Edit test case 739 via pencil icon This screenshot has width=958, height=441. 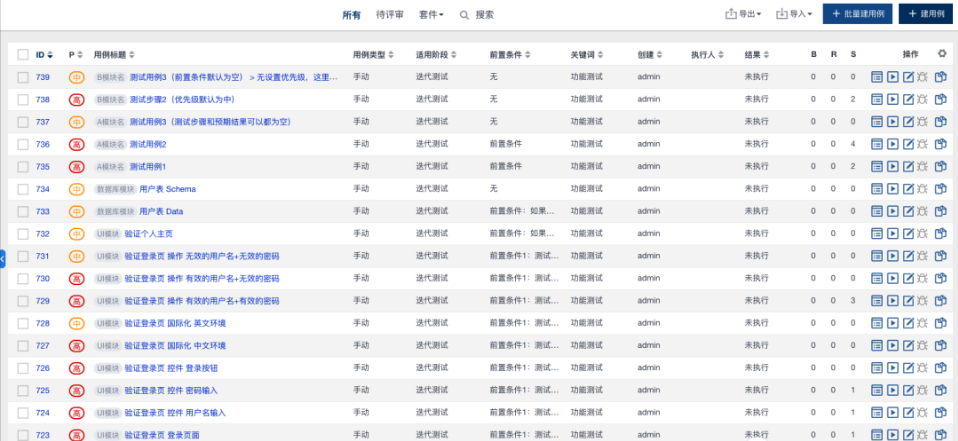909,77
